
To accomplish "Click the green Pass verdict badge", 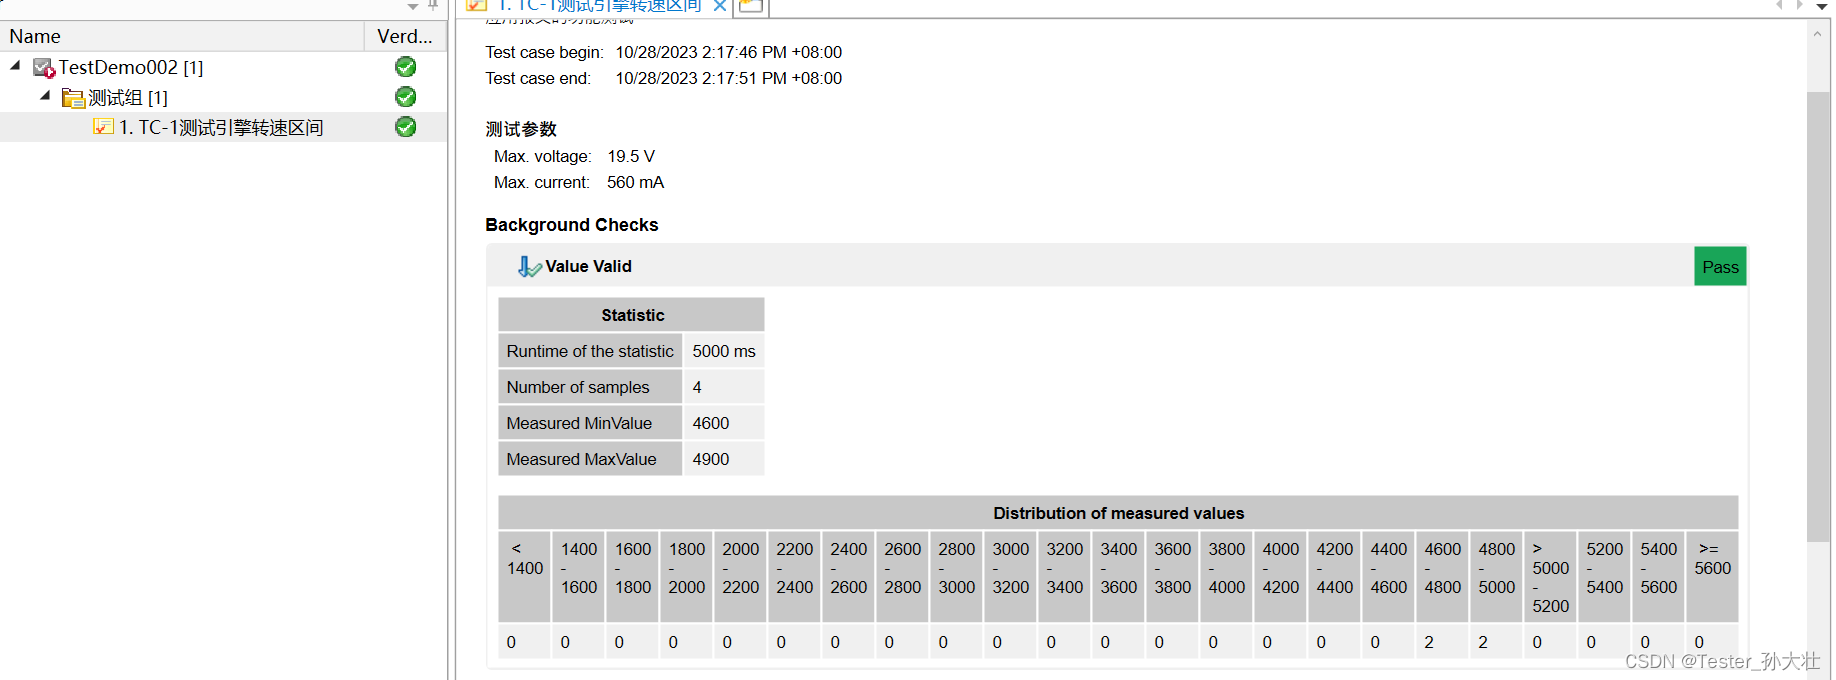I will [x=1720, y=267].
